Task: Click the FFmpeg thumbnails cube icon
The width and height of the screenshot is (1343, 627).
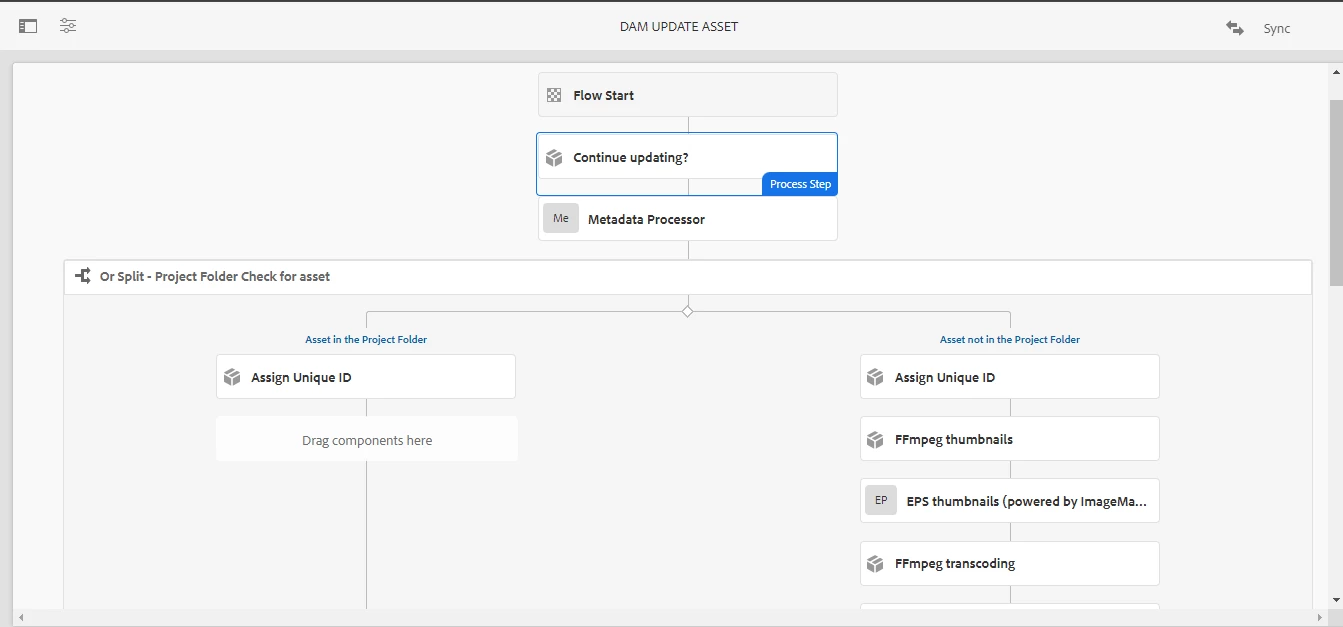Action: tap(875, 439)
